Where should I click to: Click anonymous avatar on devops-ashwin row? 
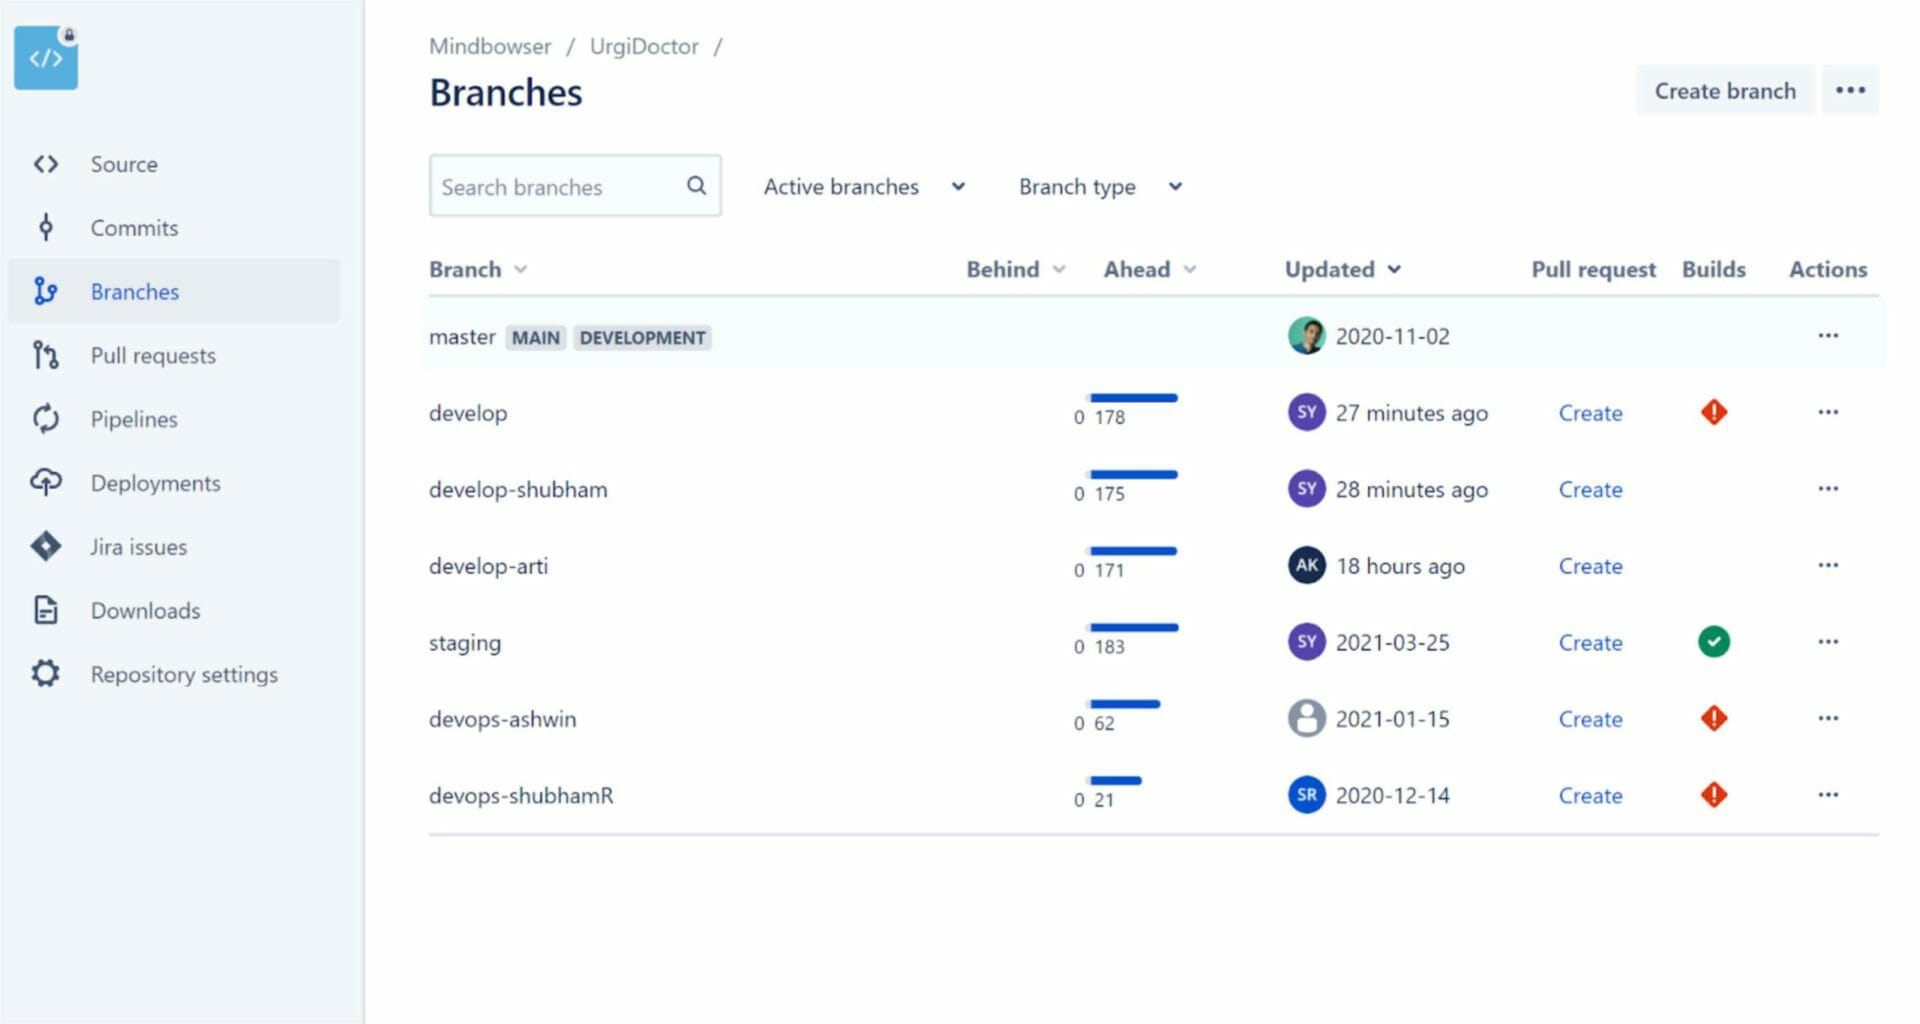[1307, 718]
